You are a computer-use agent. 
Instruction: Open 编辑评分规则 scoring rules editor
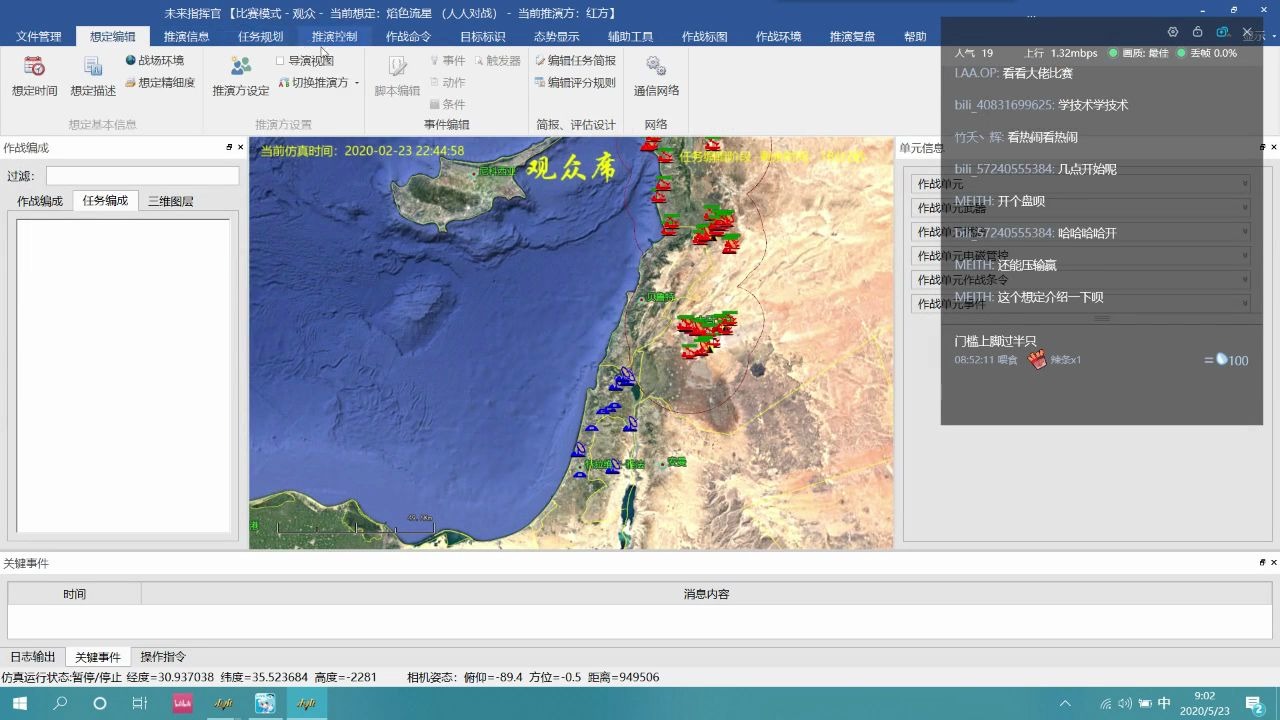575,83
